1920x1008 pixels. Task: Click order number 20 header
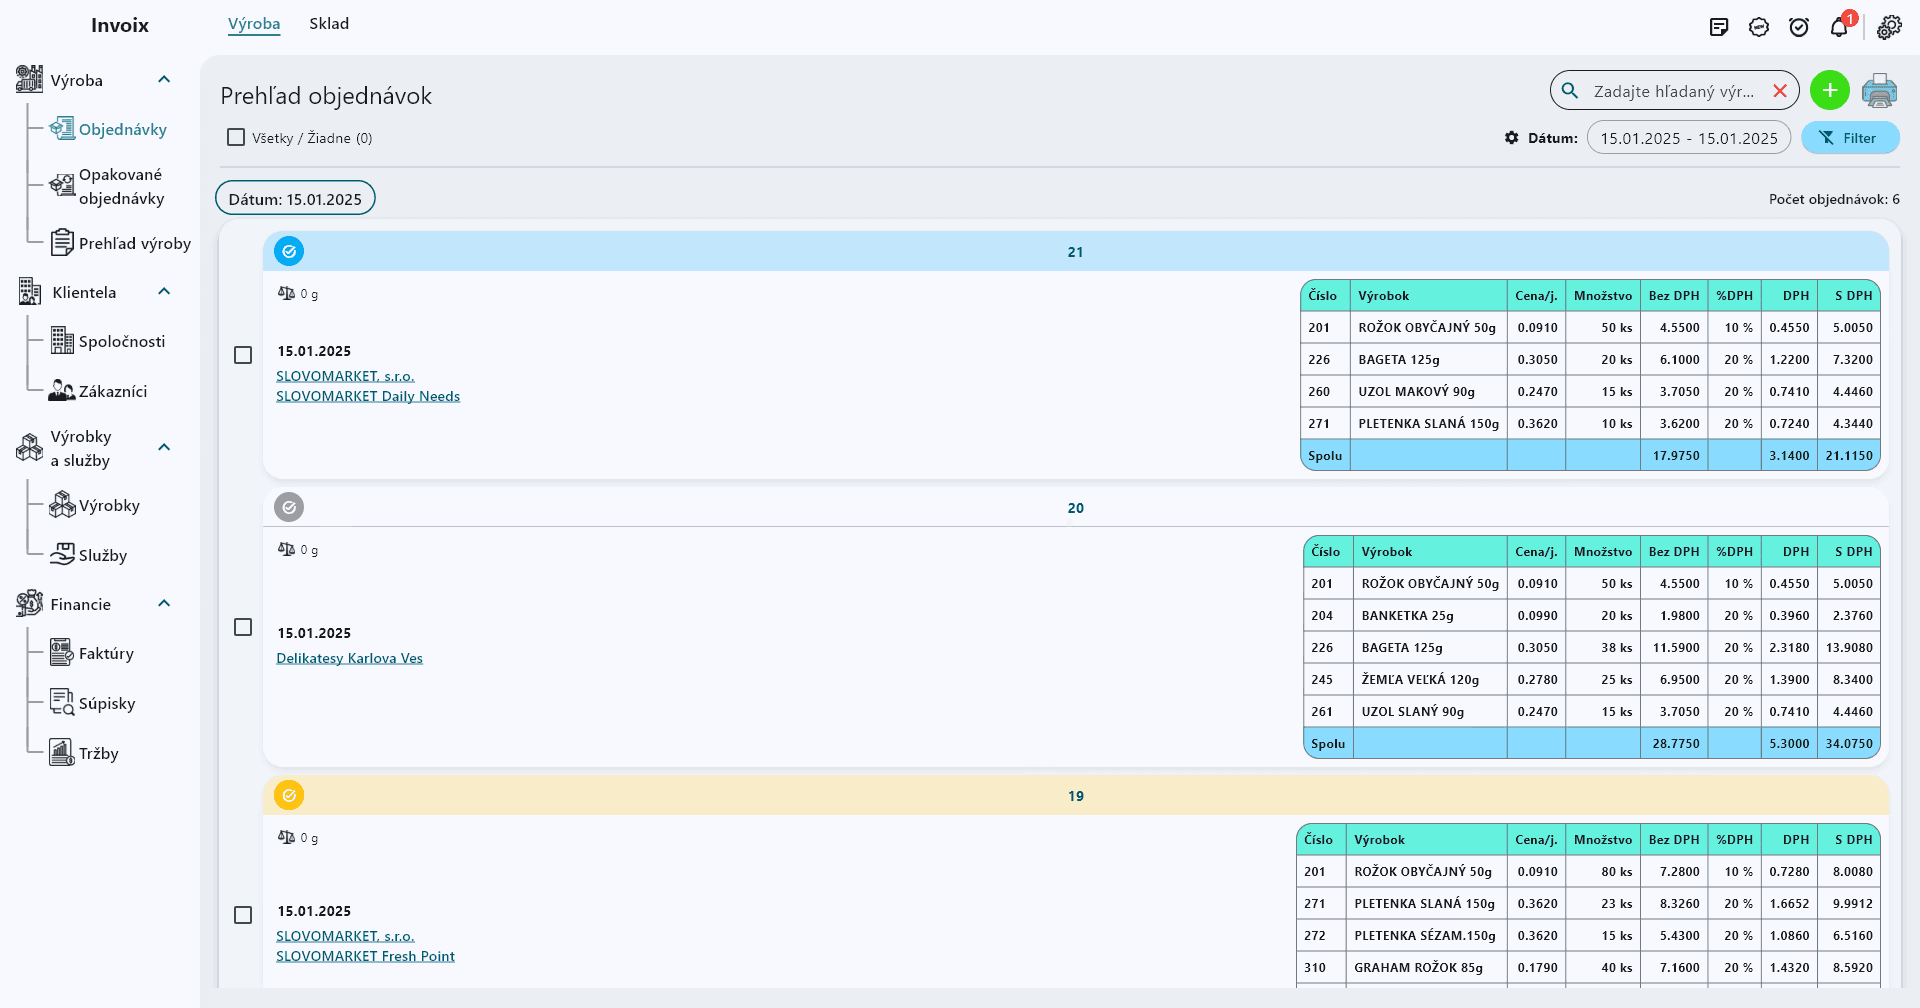pyautogui.click(x=1075, y=508)
